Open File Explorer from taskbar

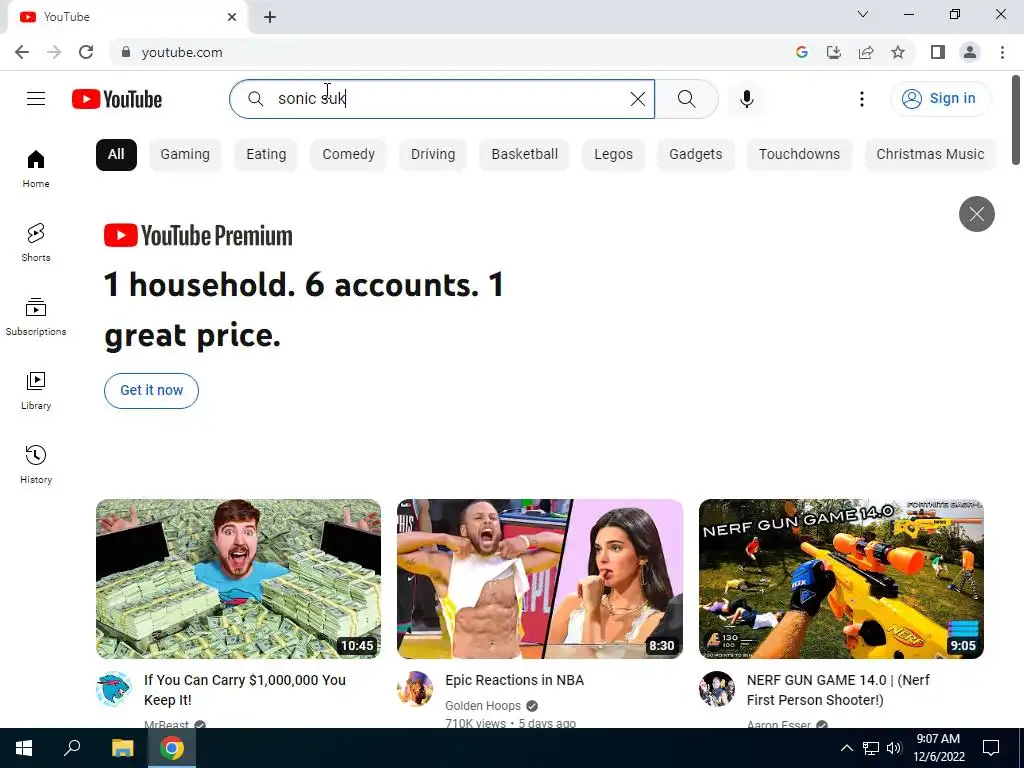[122, 748]
